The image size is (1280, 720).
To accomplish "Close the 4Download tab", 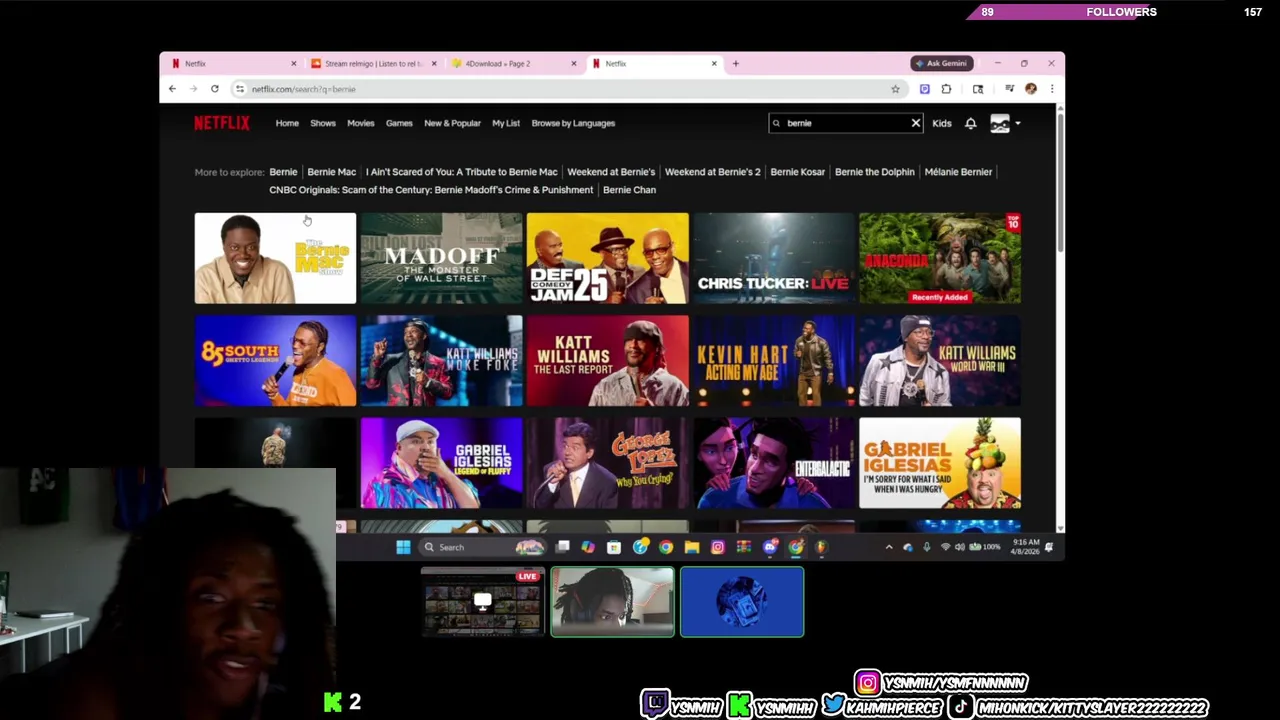I will (x=574, y=63).
